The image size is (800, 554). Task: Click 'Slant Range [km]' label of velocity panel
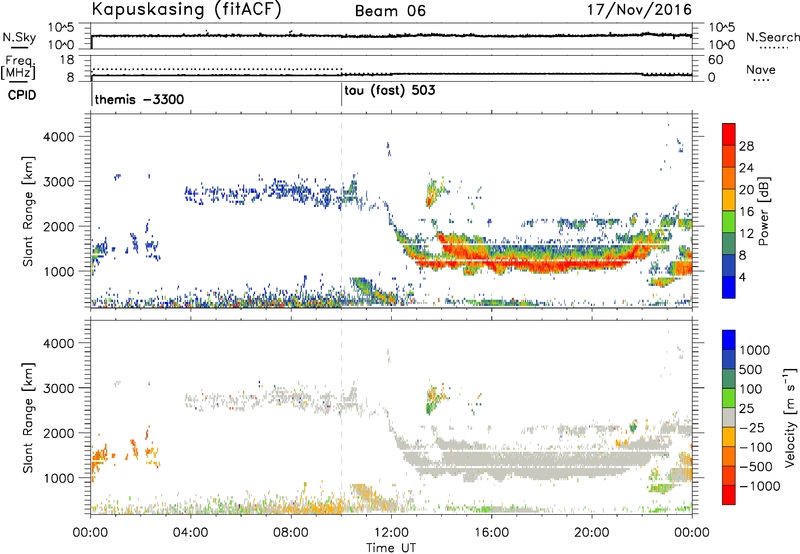28,418
